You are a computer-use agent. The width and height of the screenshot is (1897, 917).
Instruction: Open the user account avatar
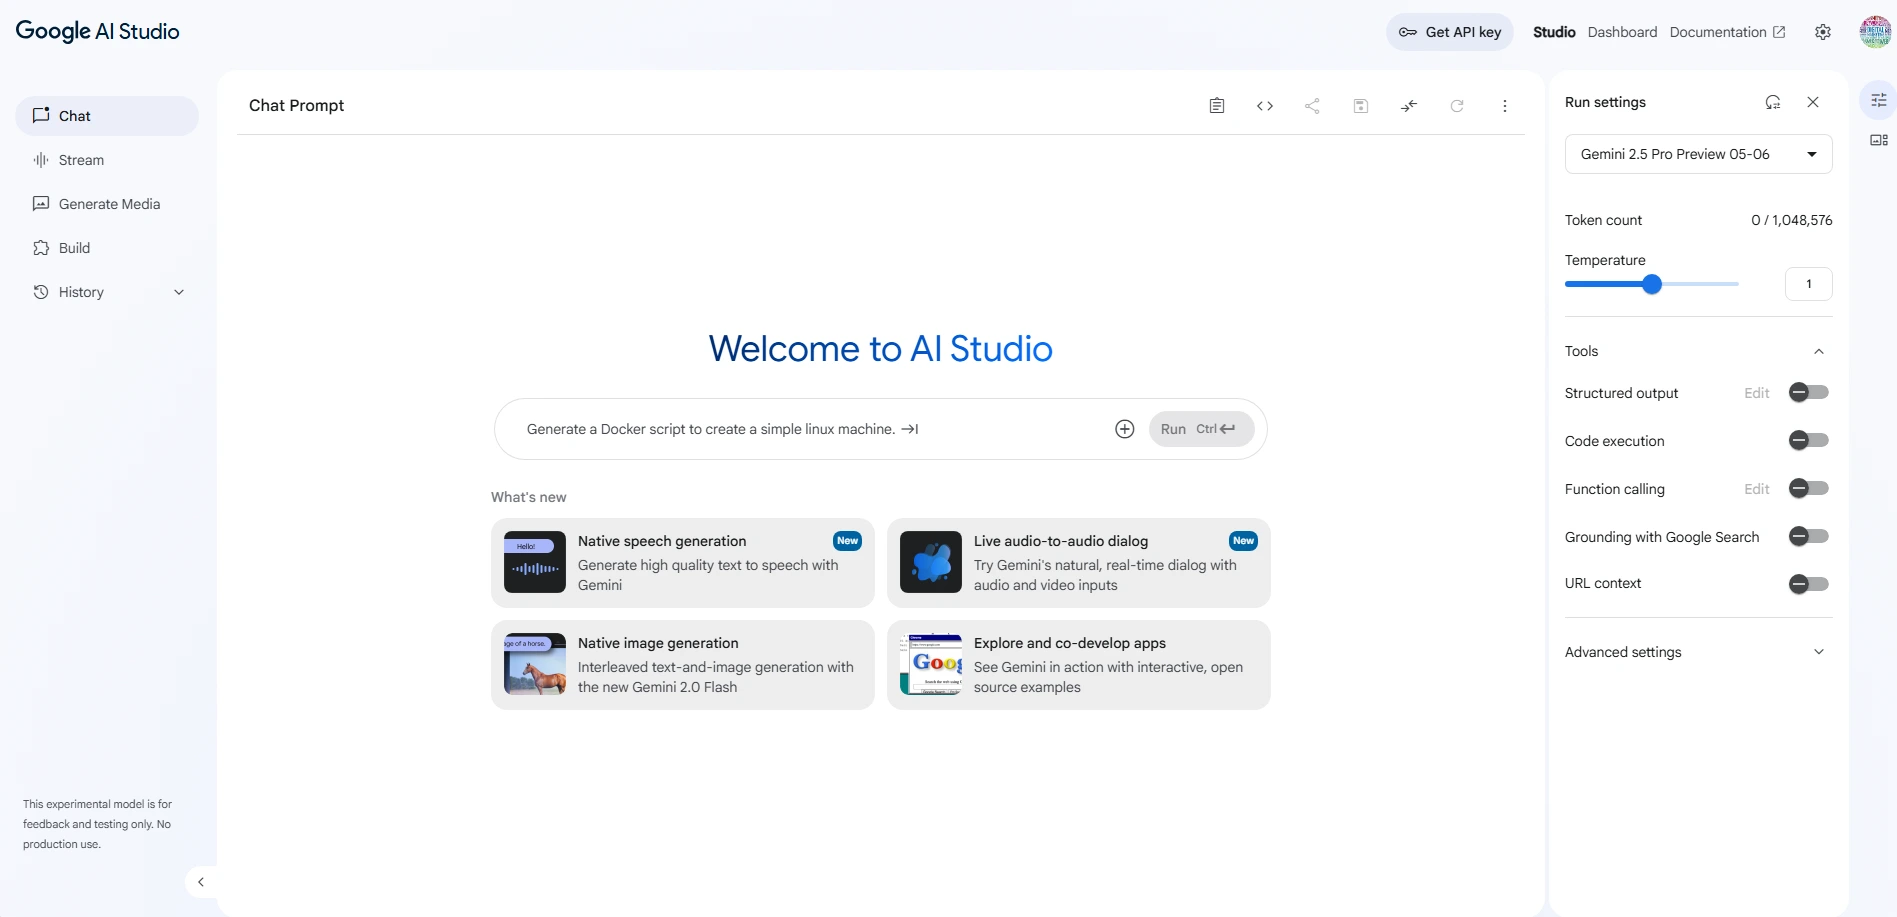pyautogui.click(x=1875, y=32)
